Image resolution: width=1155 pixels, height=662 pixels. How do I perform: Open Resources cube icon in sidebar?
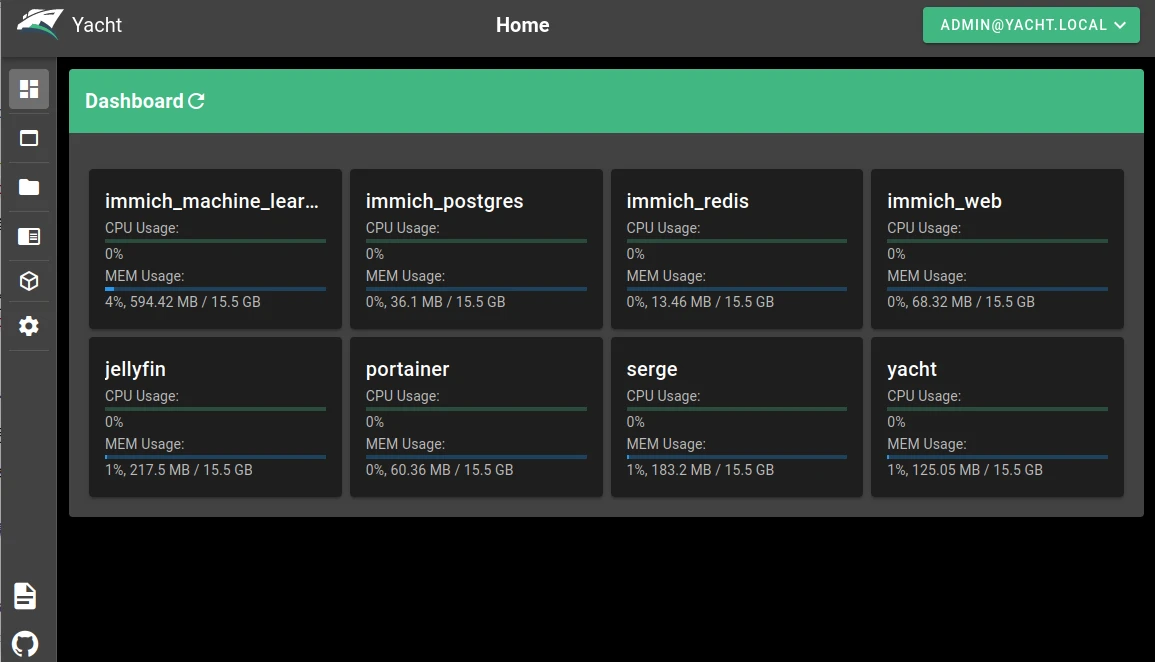(29, 282)
